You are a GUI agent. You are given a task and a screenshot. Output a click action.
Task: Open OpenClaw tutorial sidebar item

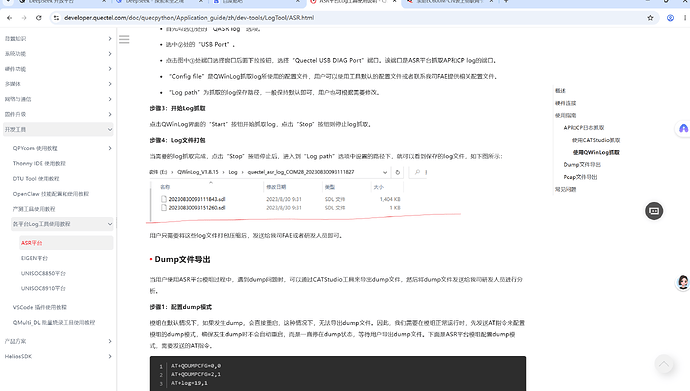(x=51, y=194)
